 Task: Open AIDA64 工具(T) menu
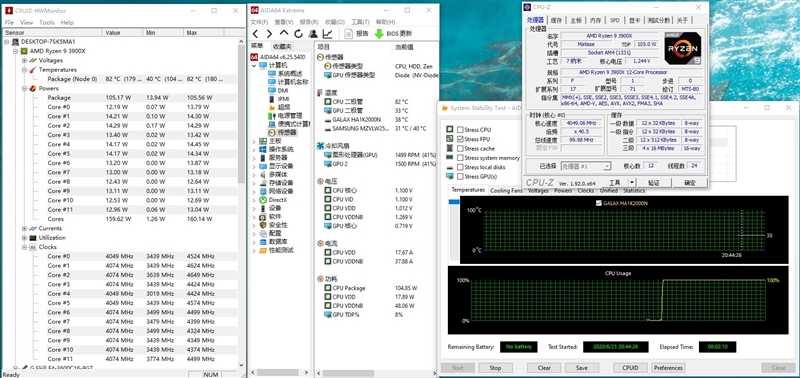coord(360,22)
